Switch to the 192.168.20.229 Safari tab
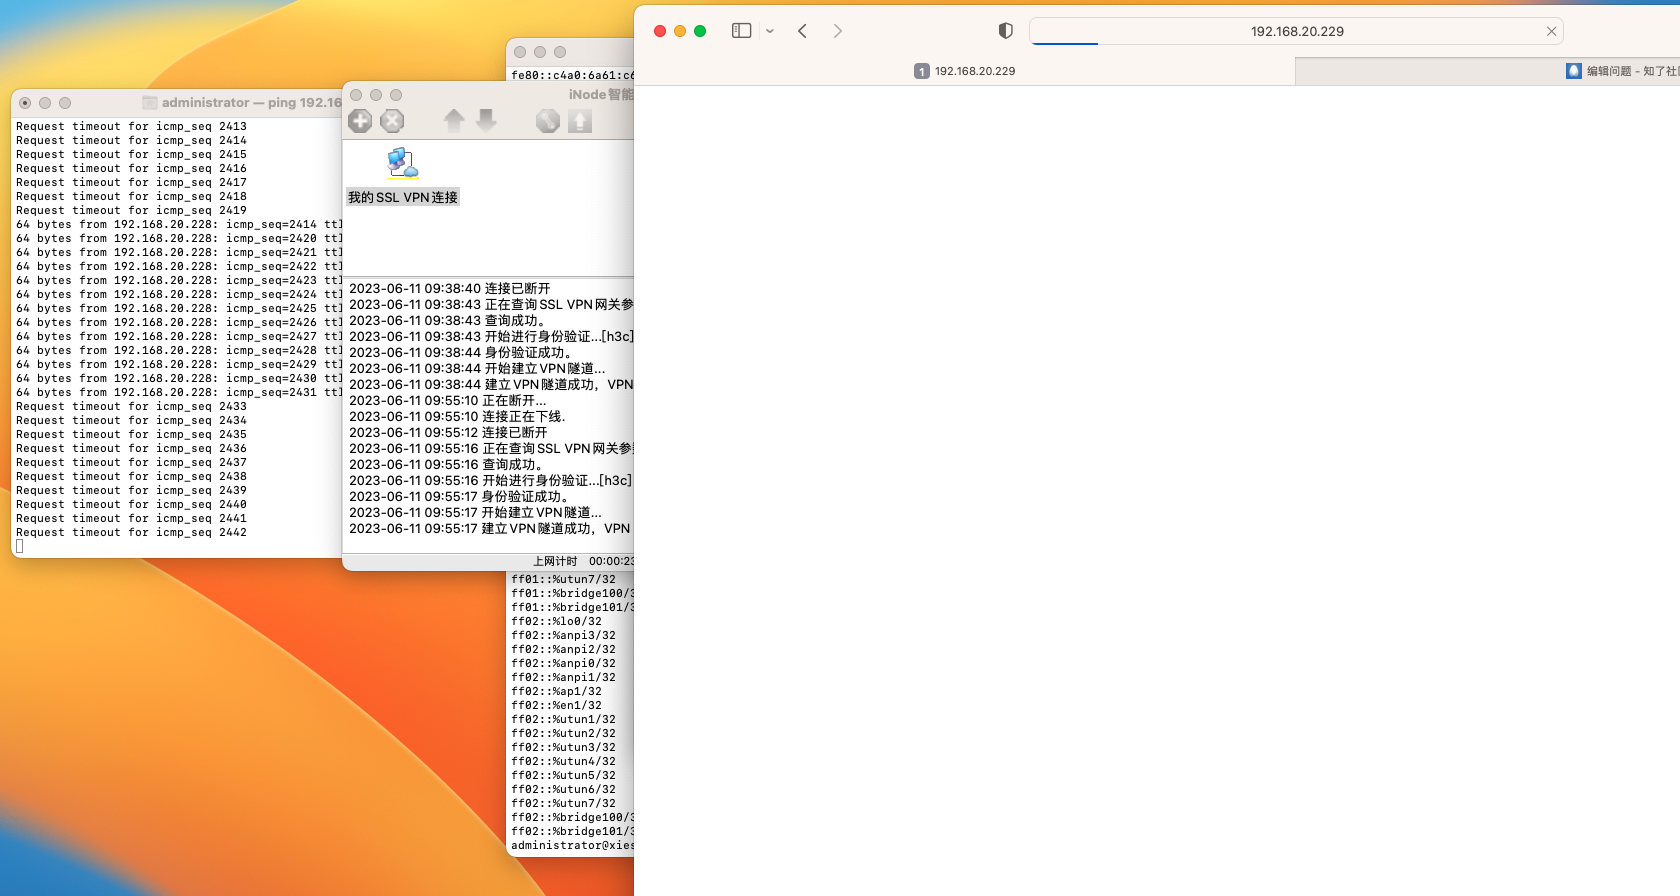 click(x=965, y=71)
